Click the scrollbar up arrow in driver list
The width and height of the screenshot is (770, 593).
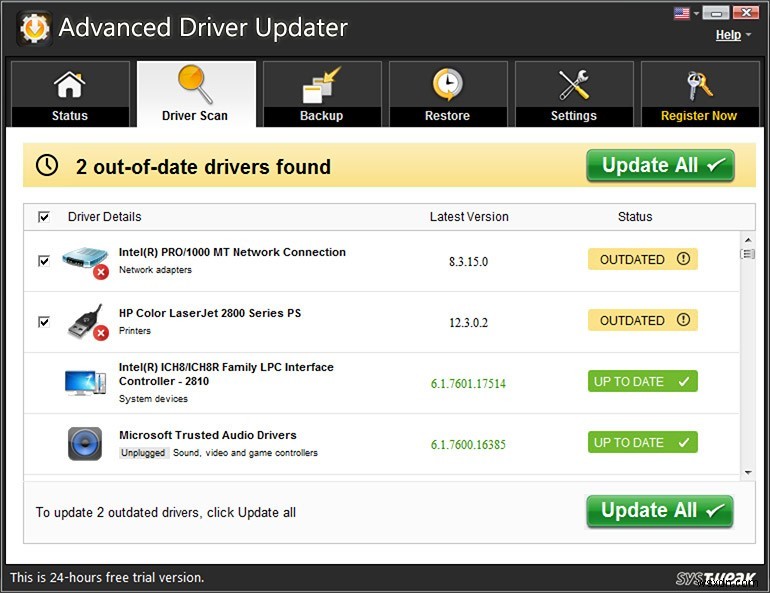click(748, 240)
